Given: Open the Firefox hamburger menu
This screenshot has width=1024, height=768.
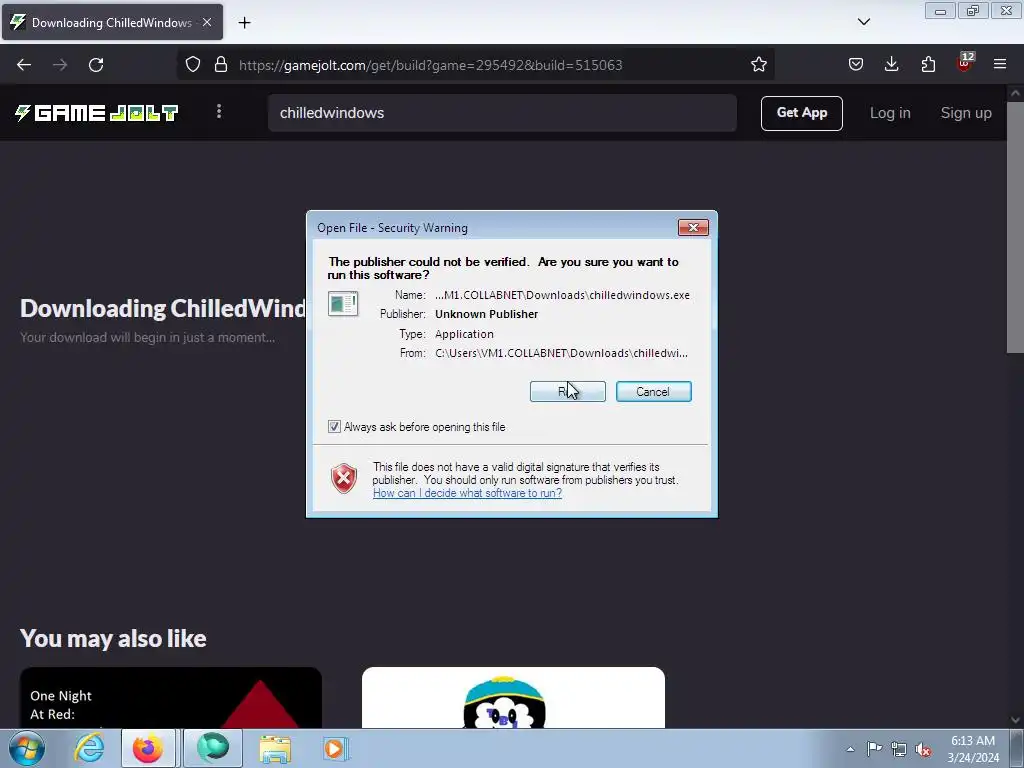Looking at the screenshot, I should click(x=1000, y=65).
